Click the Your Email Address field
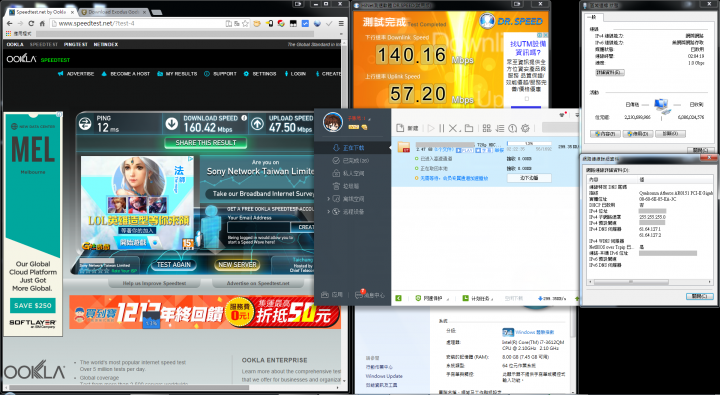Screen dimensions: 720x395 pos(259,227)
